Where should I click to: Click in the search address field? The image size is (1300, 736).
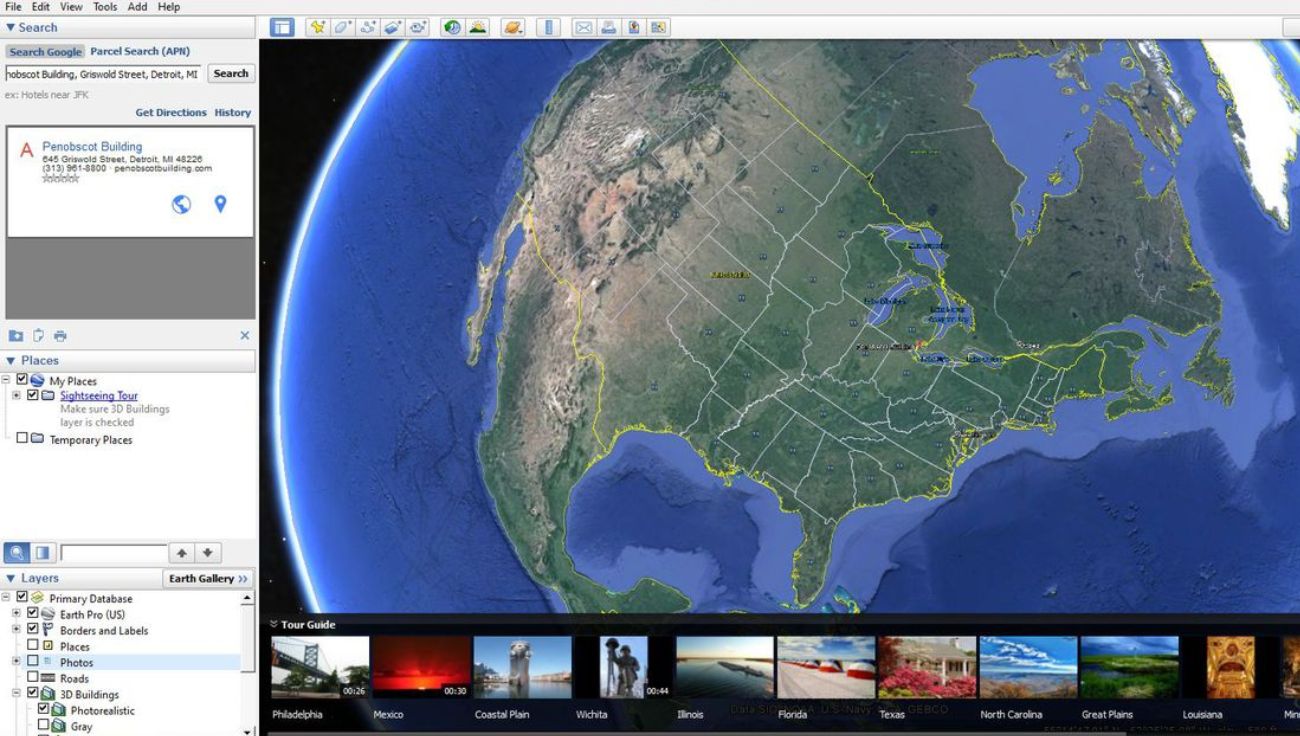point(103,74)
